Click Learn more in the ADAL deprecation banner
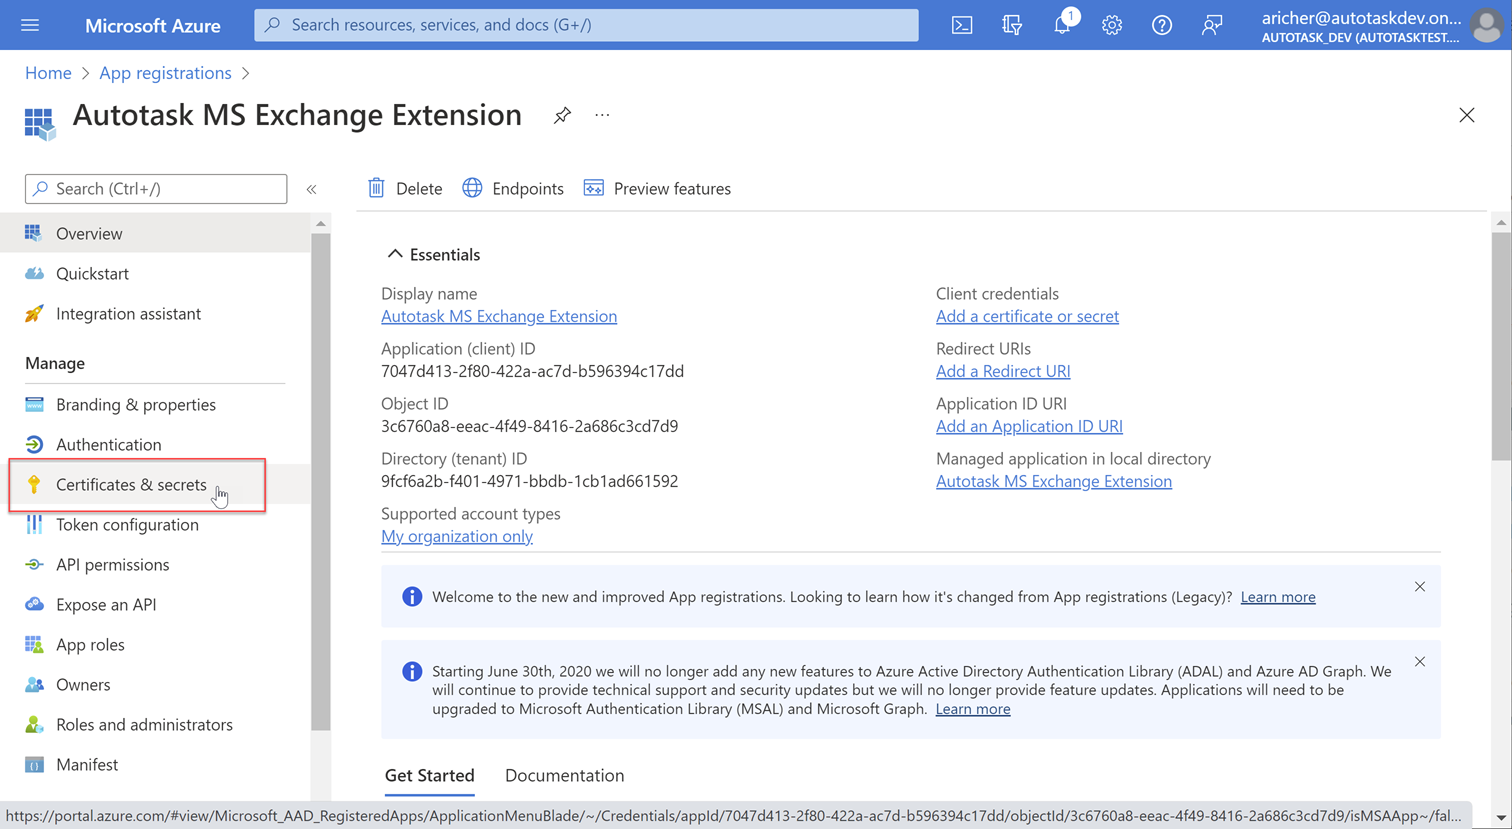 click(x=973, y=709)
